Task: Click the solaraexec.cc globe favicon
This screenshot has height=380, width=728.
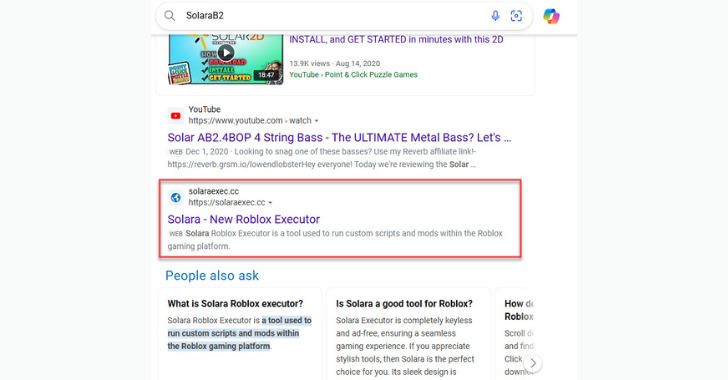Action: pyautogui.click(x=176, y=197)
